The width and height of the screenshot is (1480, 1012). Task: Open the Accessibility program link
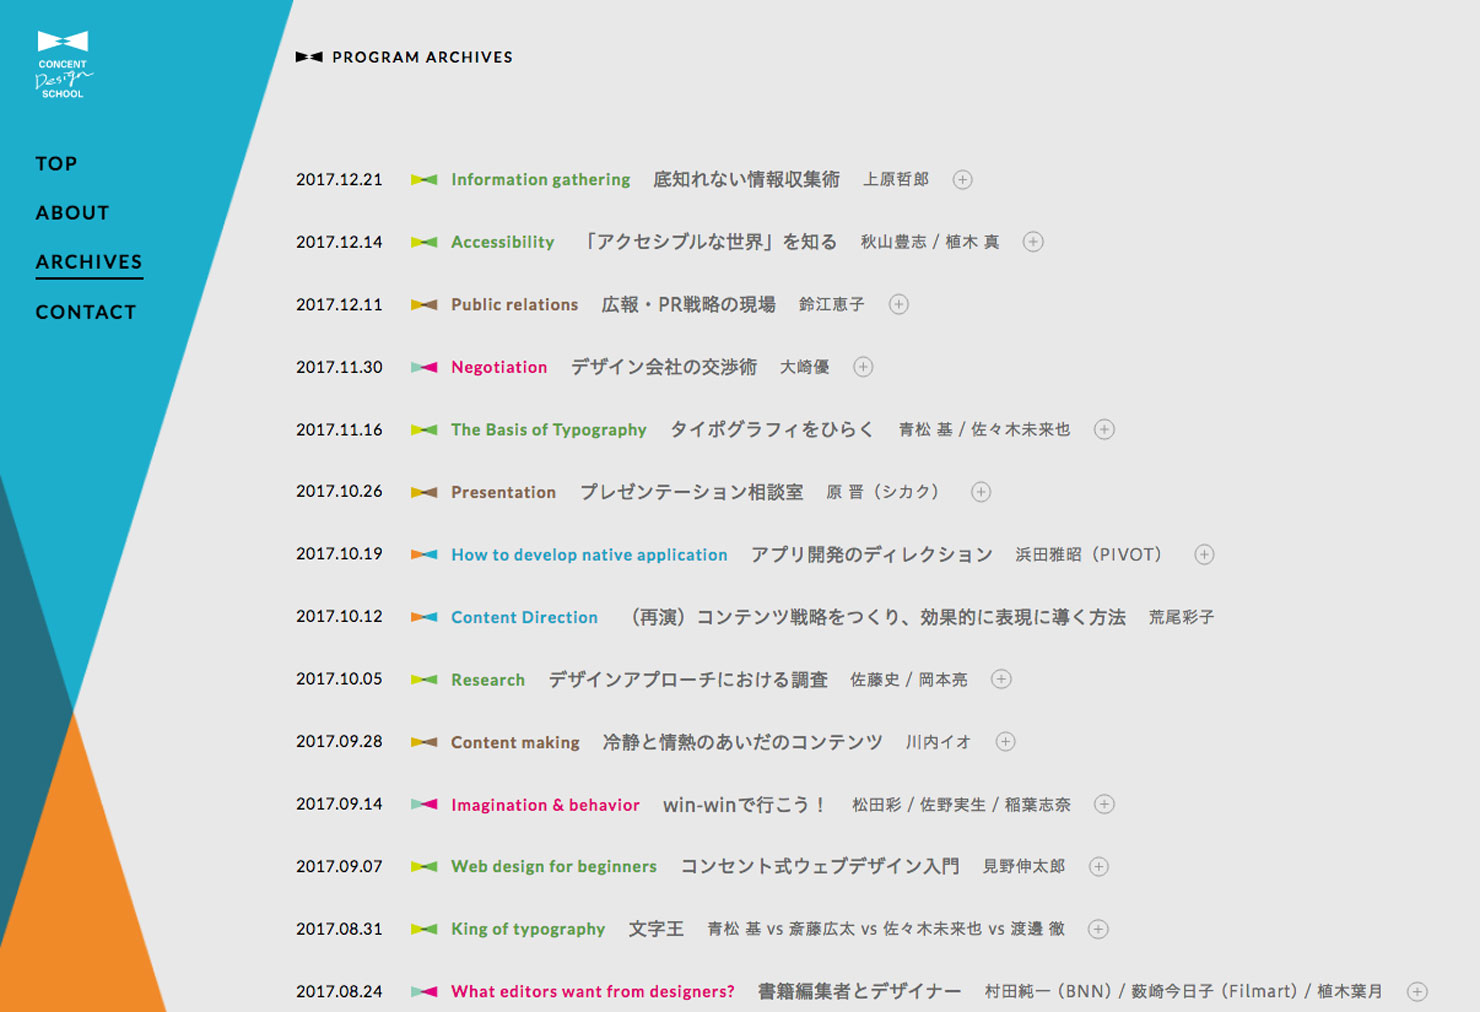[x=503, y=242]
